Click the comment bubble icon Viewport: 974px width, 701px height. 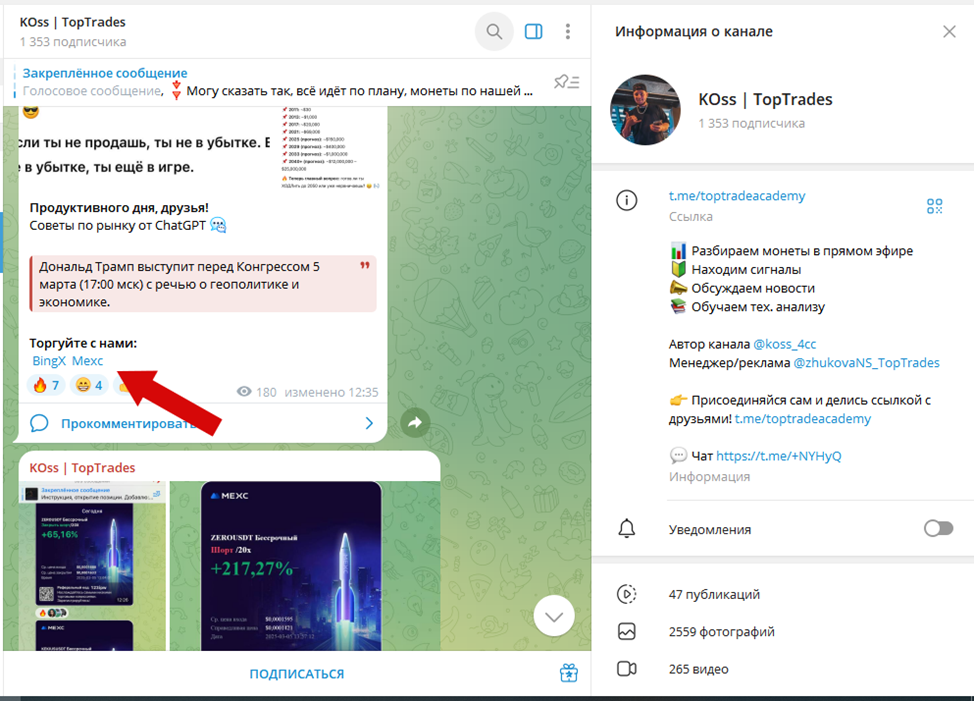point(39,423)
